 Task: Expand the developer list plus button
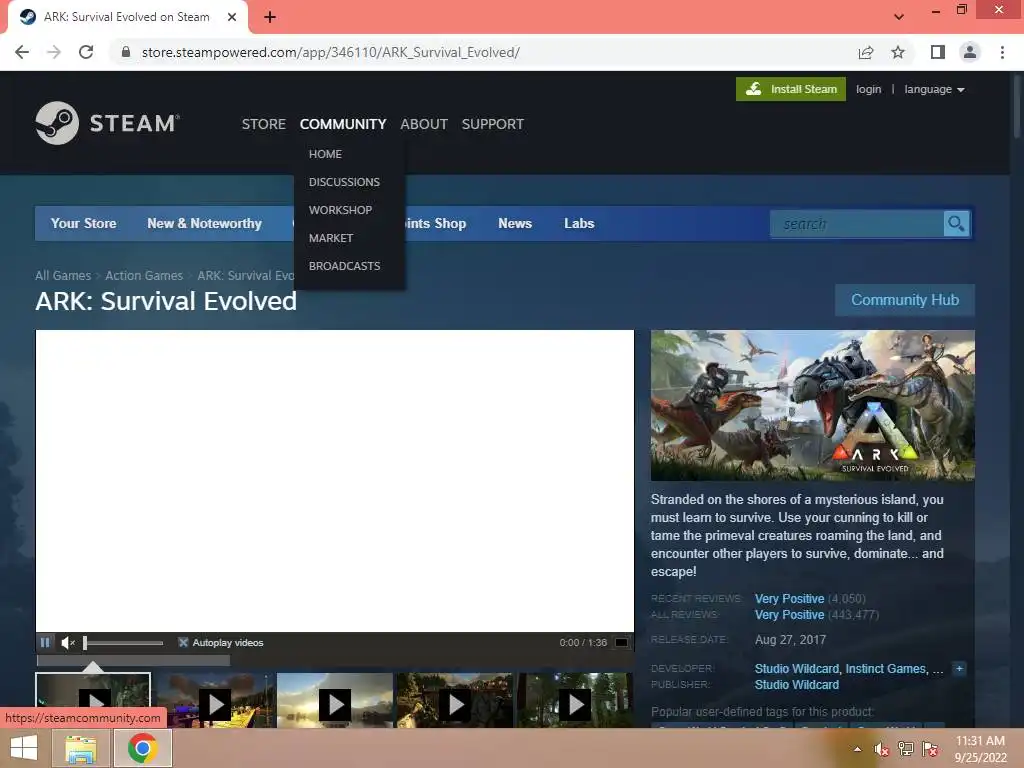point(959,669)
